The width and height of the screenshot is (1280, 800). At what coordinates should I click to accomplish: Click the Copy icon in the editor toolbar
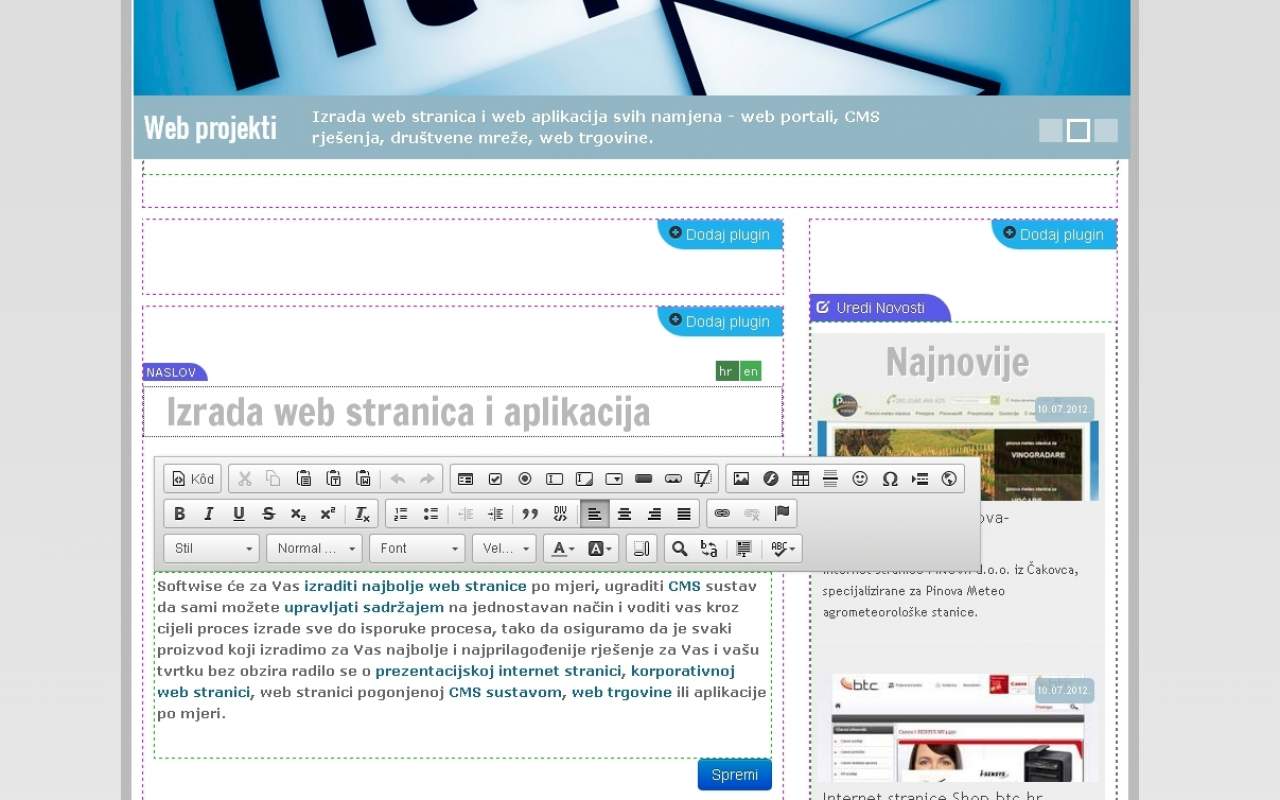coord(273,479)
